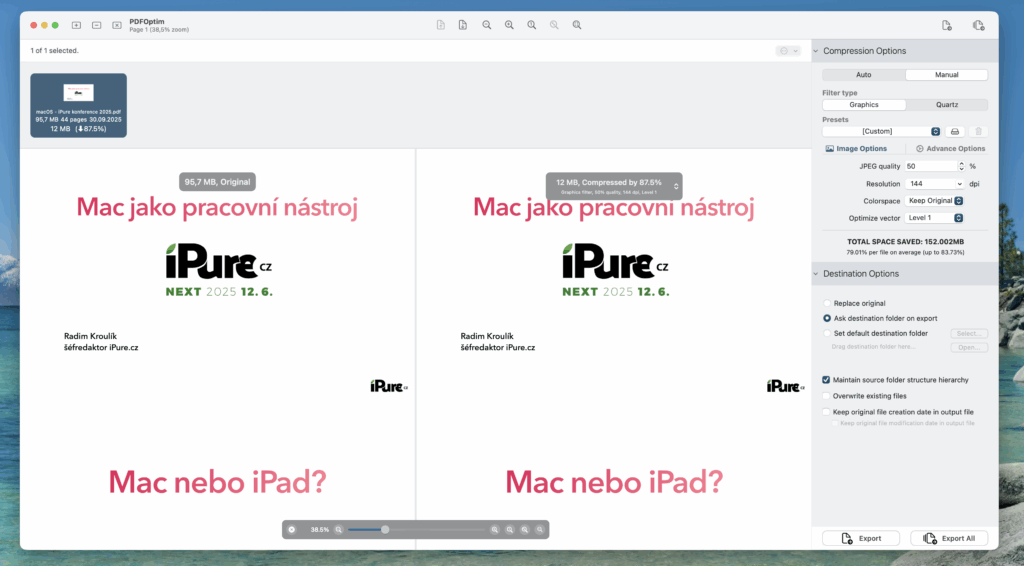The image size is (1024, 566).
Task: Click the save preset icon next to Presets
Action: (x=955, y=131)
